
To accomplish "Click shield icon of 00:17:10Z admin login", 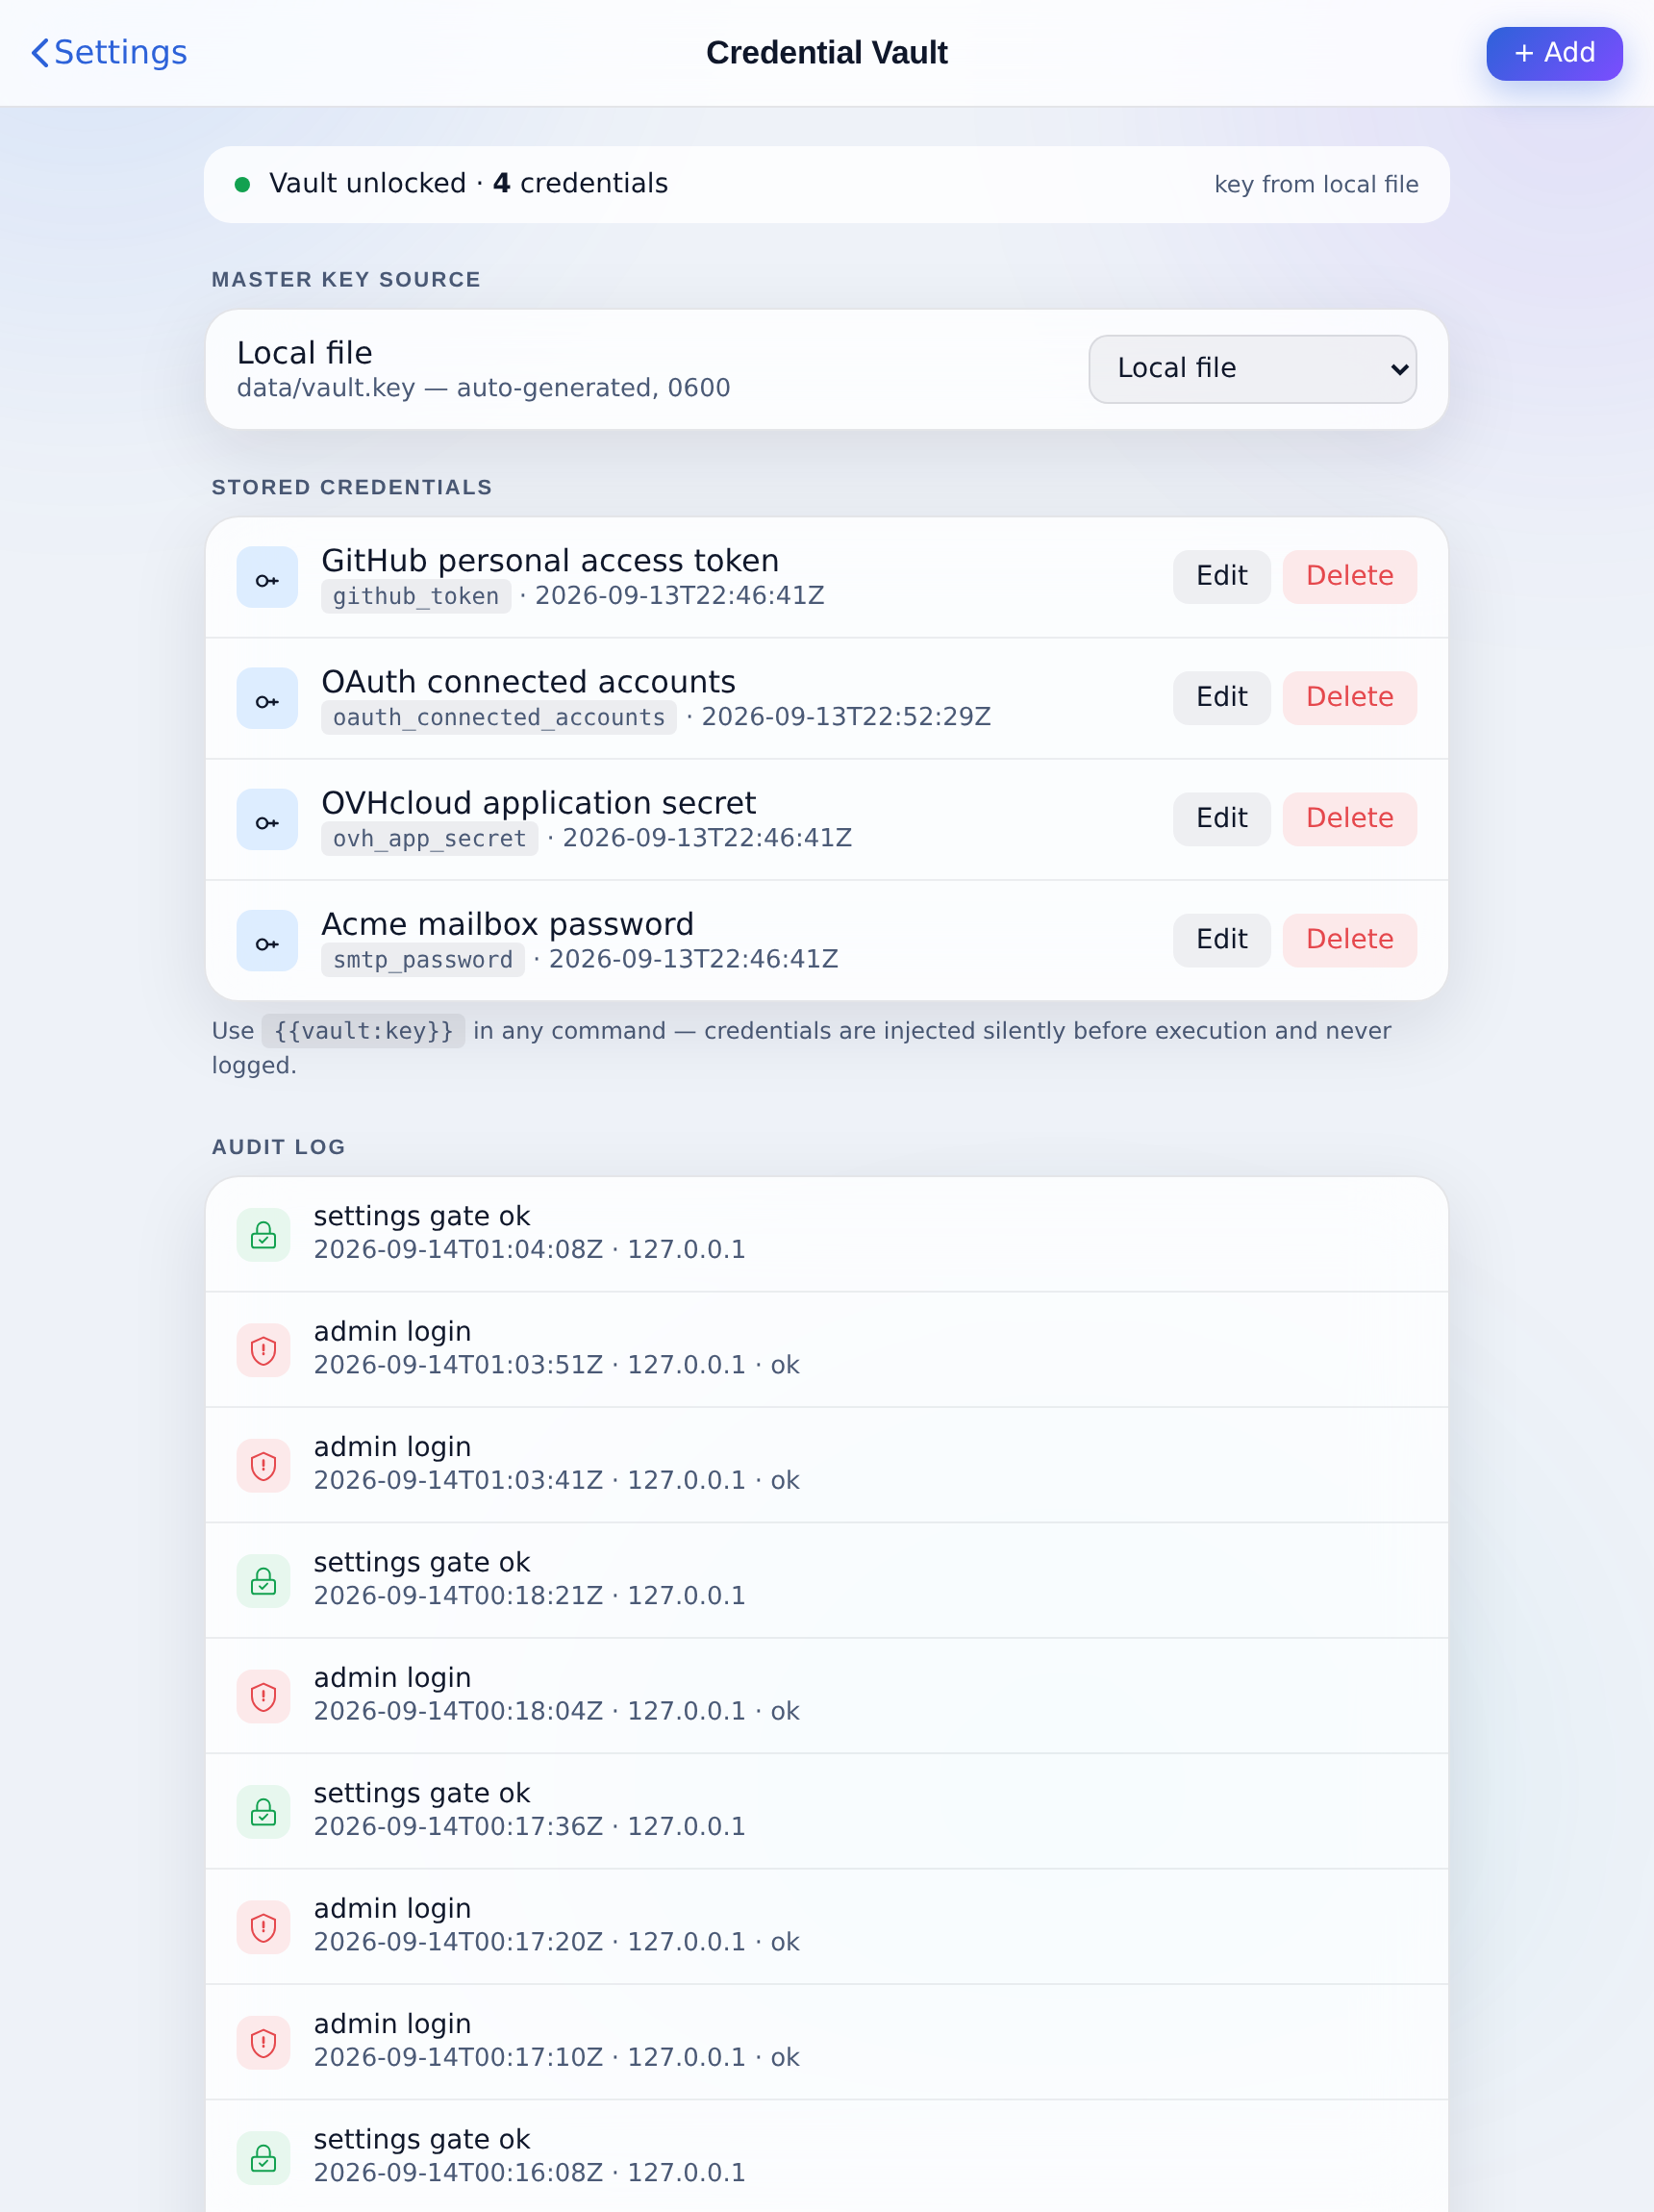I will point(263,2042).
